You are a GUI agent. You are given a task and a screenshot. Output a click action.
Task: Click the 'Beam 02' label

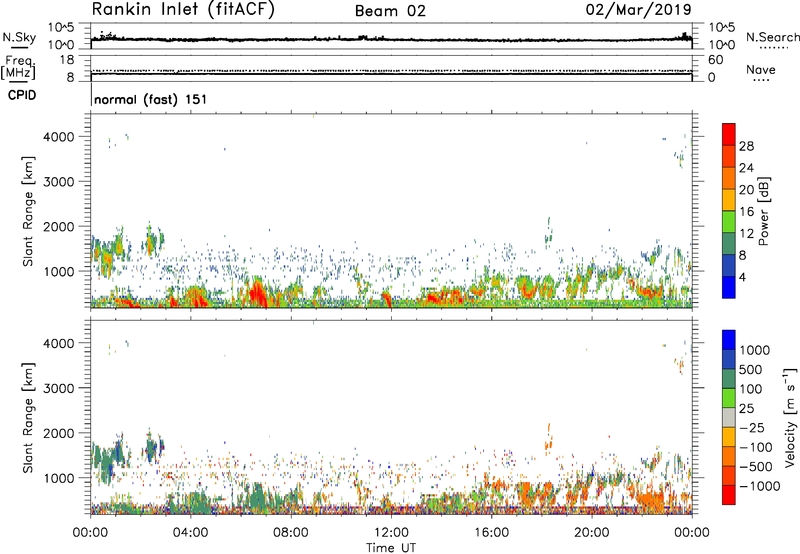390,11
